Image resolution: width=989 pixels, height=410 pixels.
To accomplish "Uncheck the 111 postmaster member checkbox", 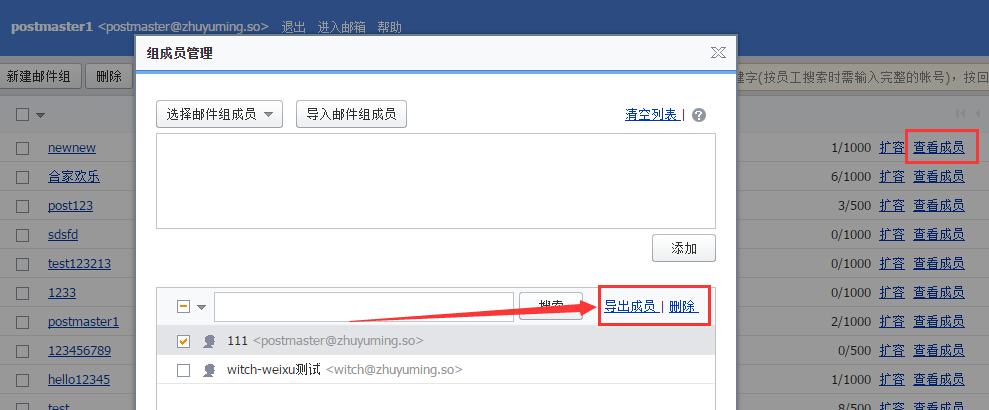I will click(x=183, y=341).
